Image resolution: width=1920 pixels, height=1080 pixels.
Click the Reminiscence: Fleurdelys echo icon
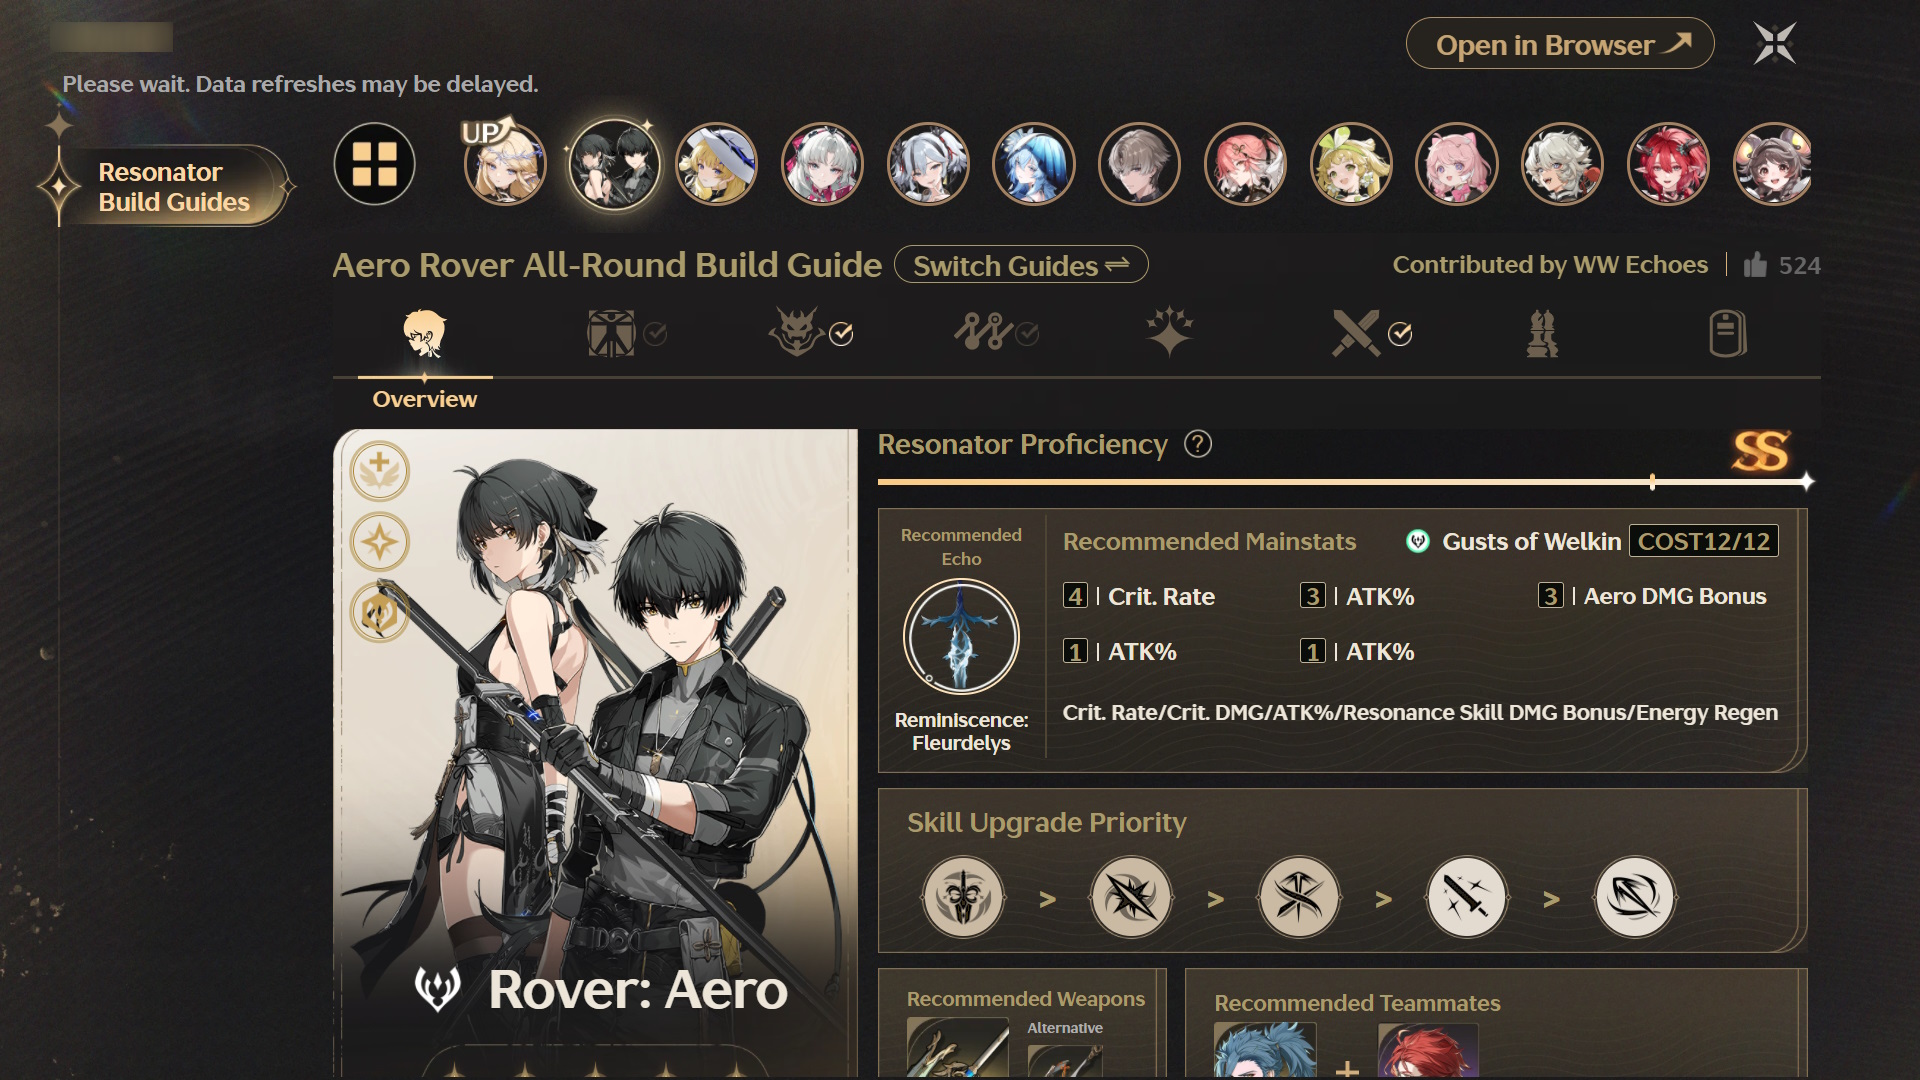pos(961,637)
